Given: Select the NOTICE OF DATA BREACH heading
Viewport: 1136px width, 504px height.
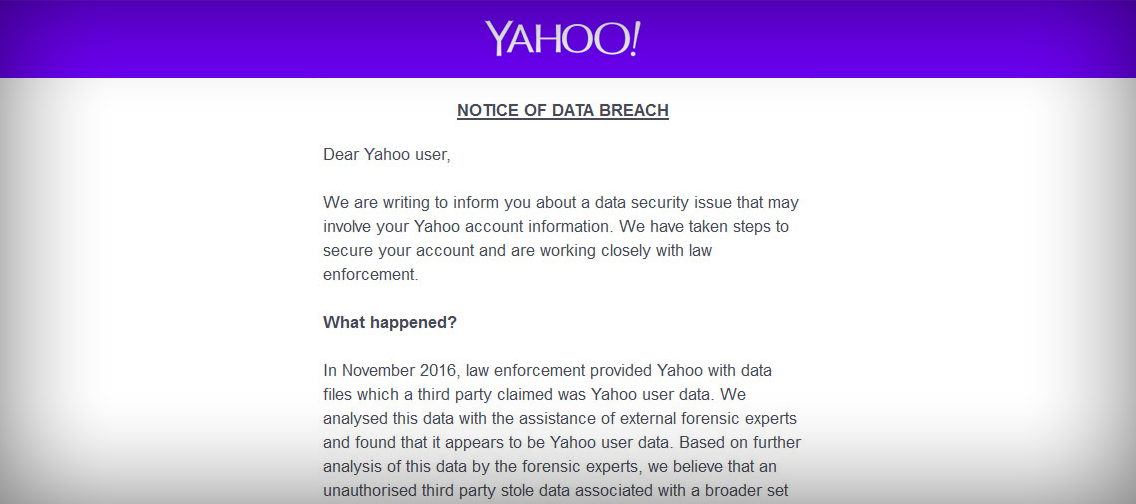Looking at the screenshot, I should point(563,111).
